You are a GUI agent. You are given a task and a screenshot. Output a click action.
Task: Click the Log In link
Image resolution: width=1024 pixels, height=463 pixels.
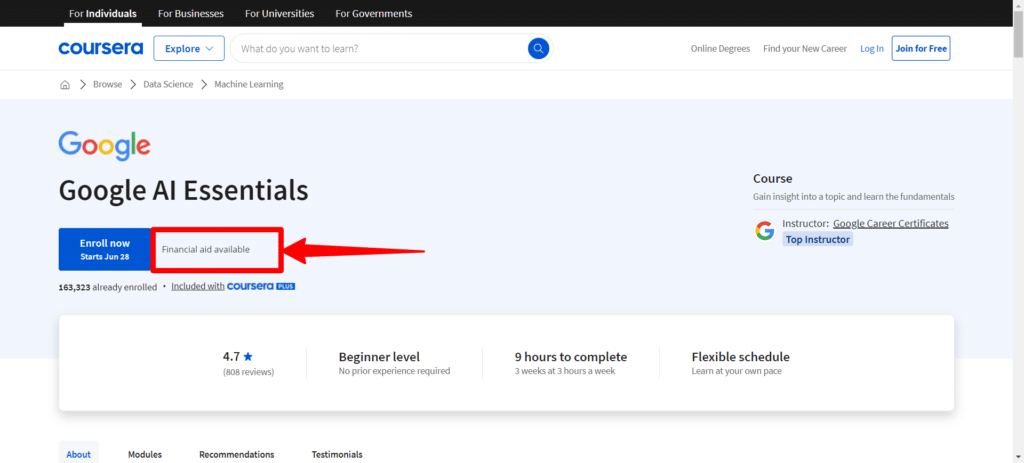click(x=872, y=48)
